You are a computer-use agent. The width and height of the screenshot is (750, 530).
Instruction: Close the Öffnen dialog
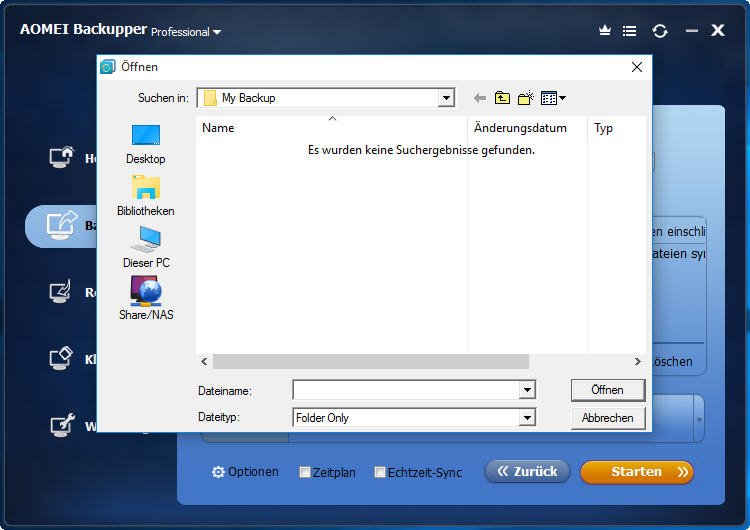pyautogui.click(x=637, y=67)
